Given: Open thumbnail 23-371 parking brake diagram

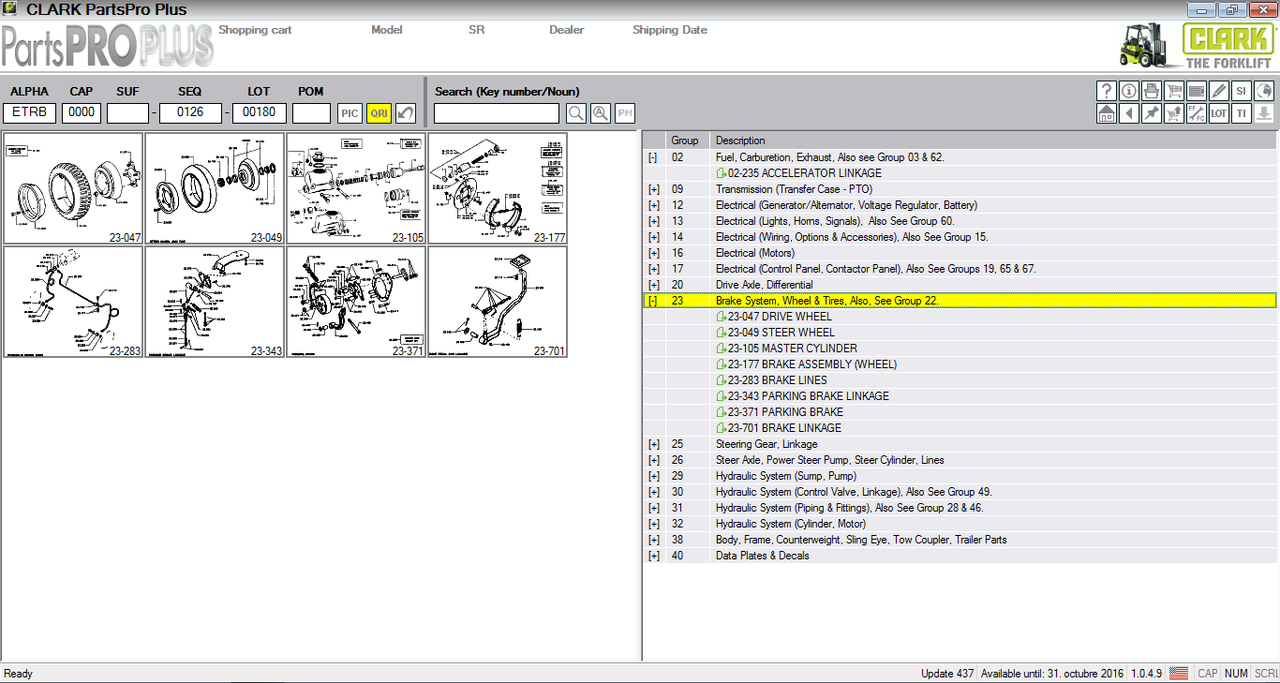Looking at the screenshot, I should coord(356,302).
